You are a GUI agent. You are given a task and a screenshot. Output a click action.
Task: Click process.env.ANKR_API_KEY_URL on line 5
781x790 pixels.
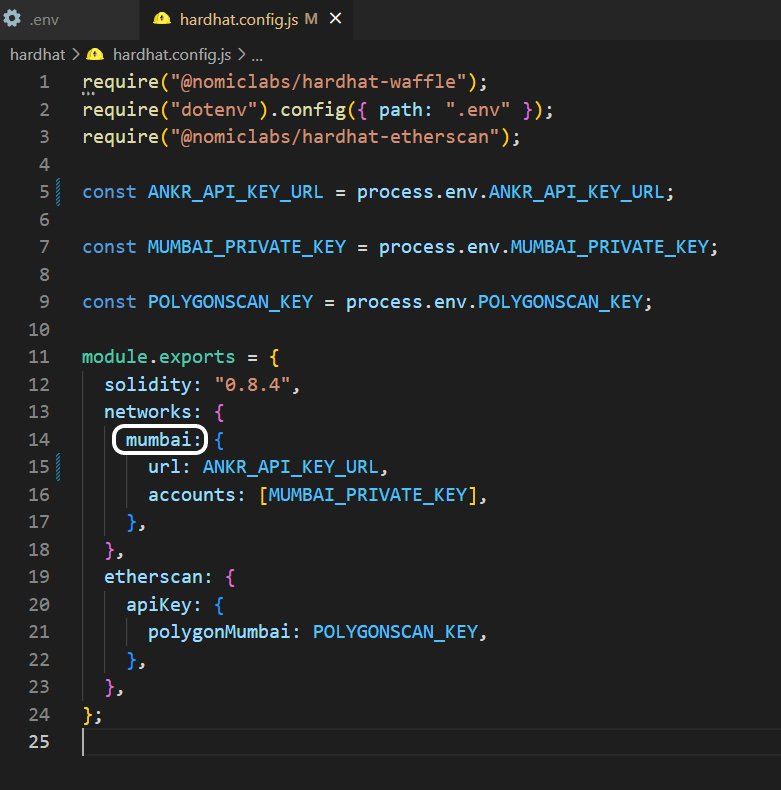pyautogui.click(x=510, y=192)
